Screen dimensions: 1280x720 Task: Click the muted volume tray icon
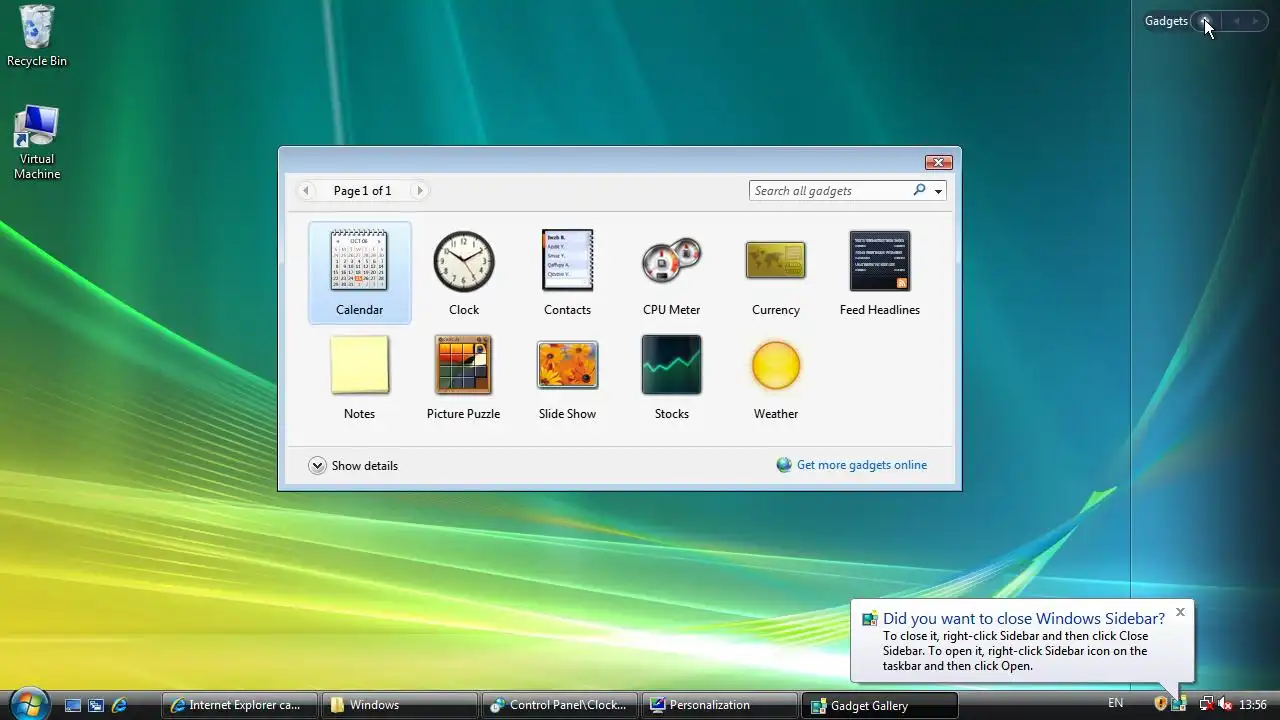(1225, 704)
